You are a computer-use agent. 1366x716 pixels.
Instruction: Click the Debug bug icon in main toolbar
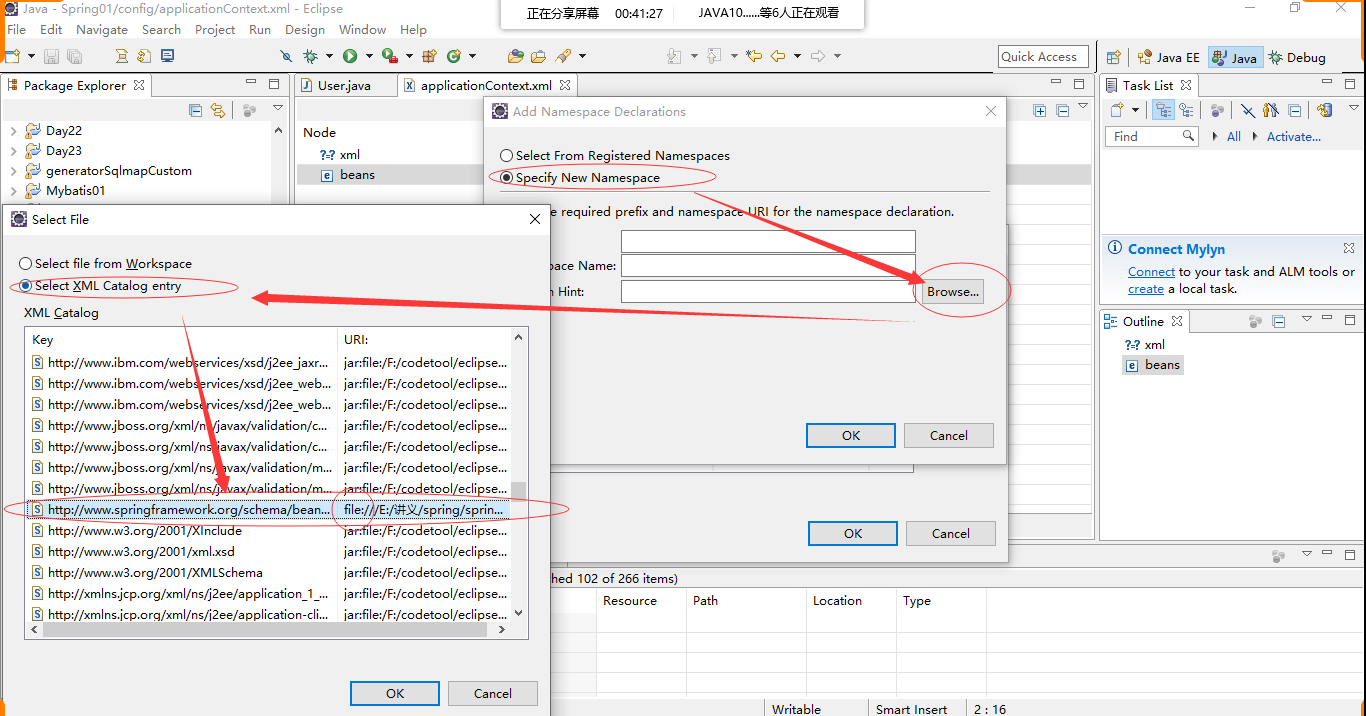pyautogui.click(x=310, y=57)
